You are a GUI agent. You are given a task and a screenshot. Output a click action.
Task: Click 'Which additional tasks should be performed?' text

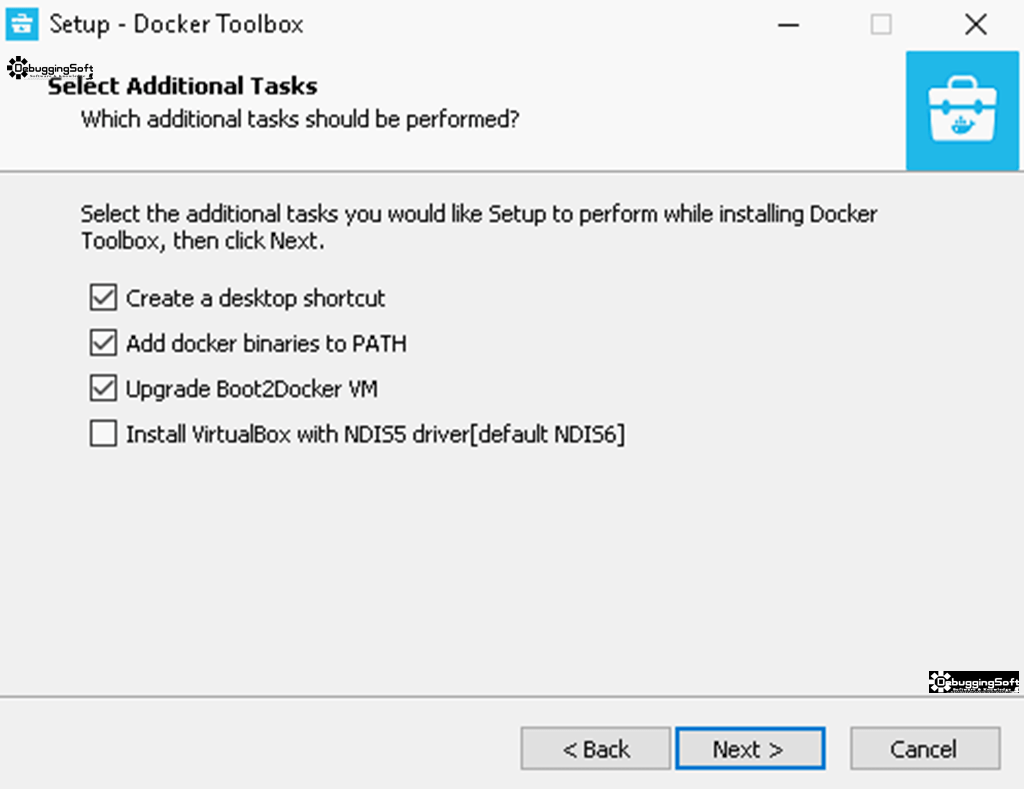tap(300, 120)
